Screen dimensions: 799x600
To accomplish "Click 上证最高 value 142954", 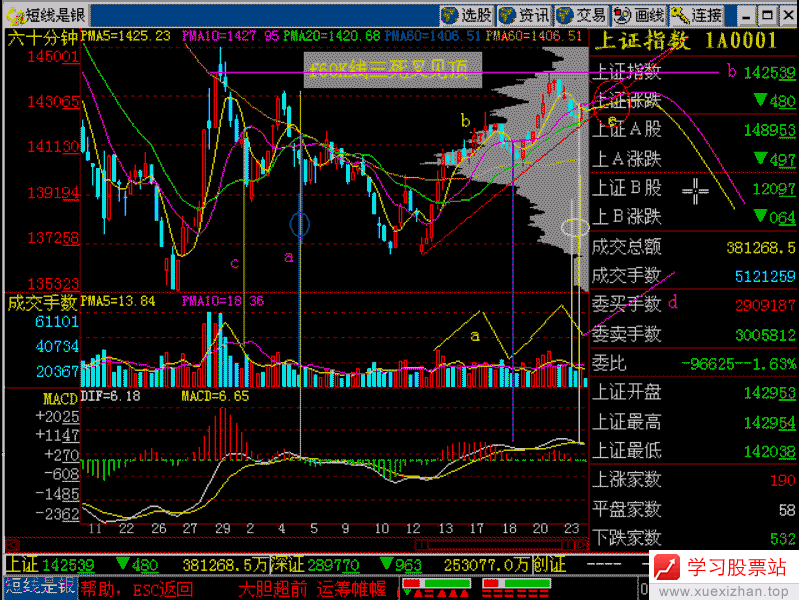I will click(769, 423).
